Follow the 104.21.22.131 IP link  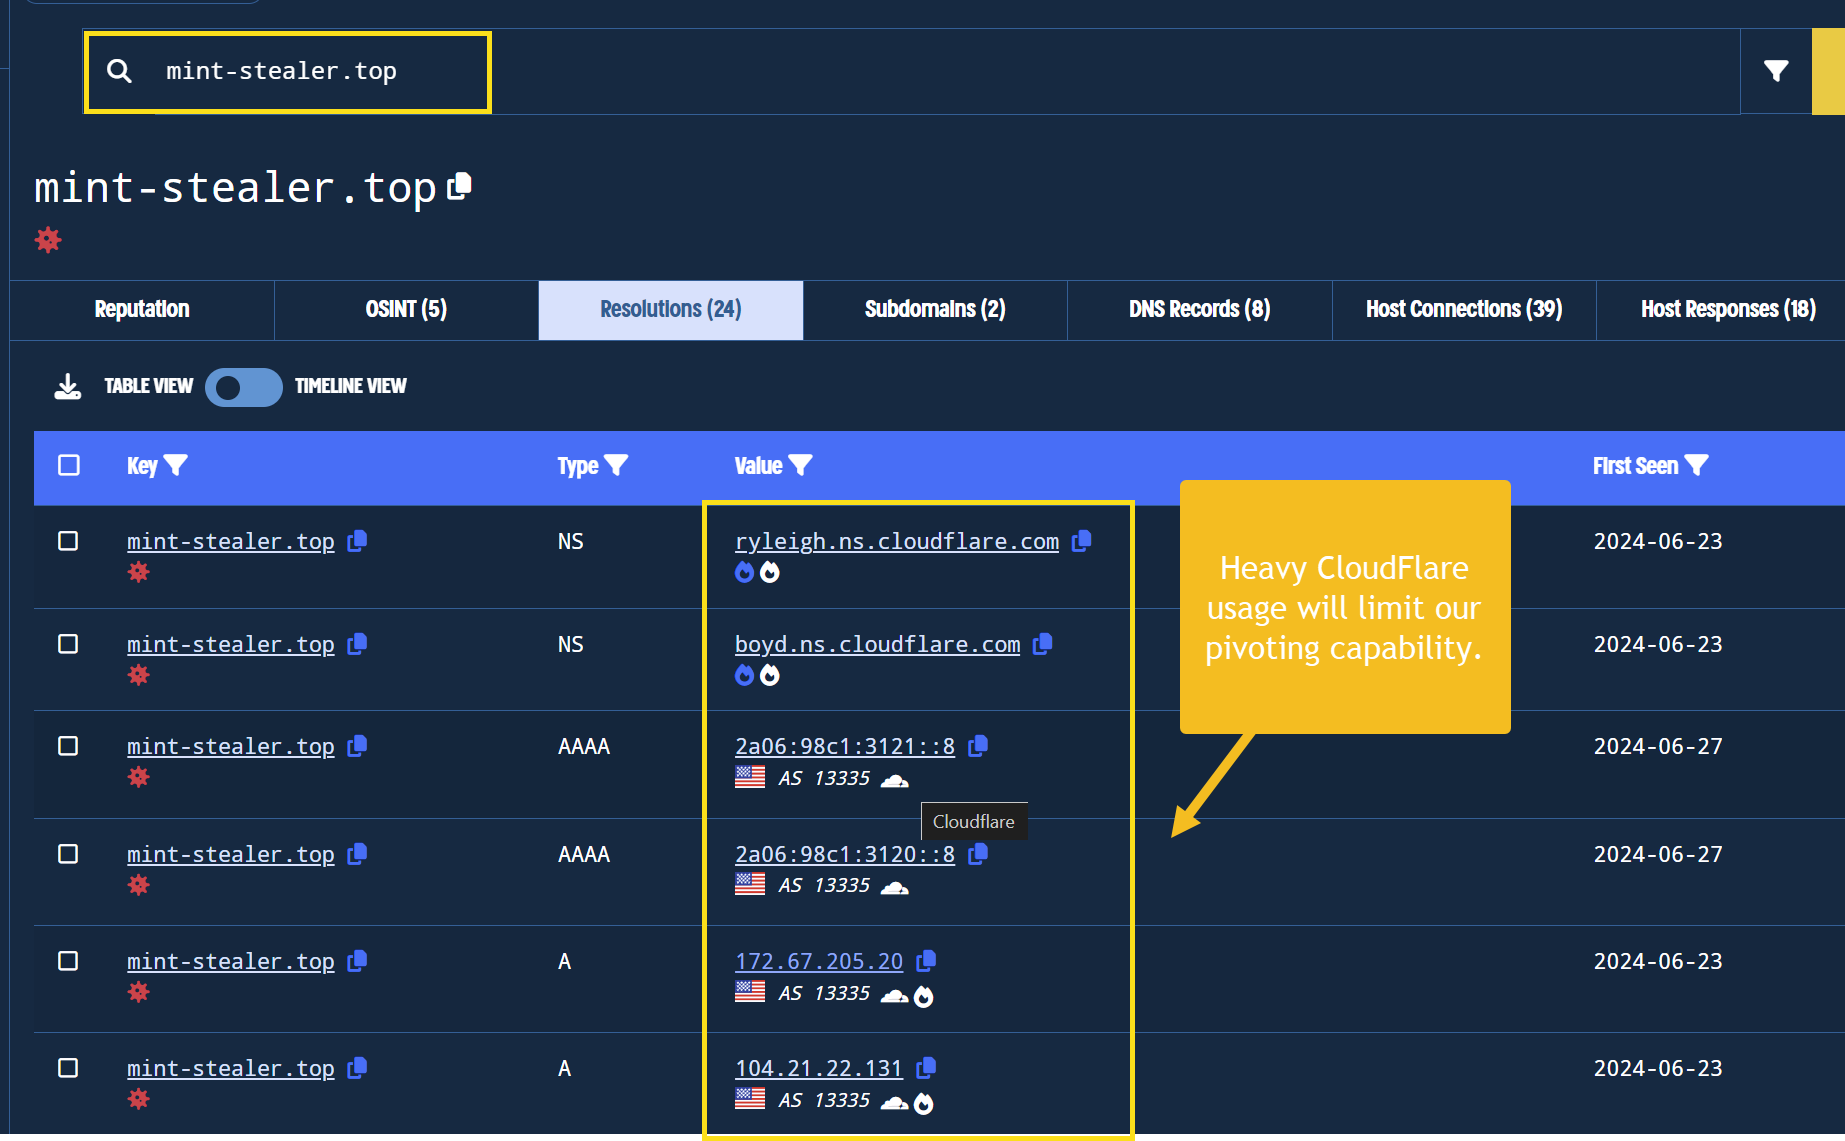click(x=819, y=1068)
